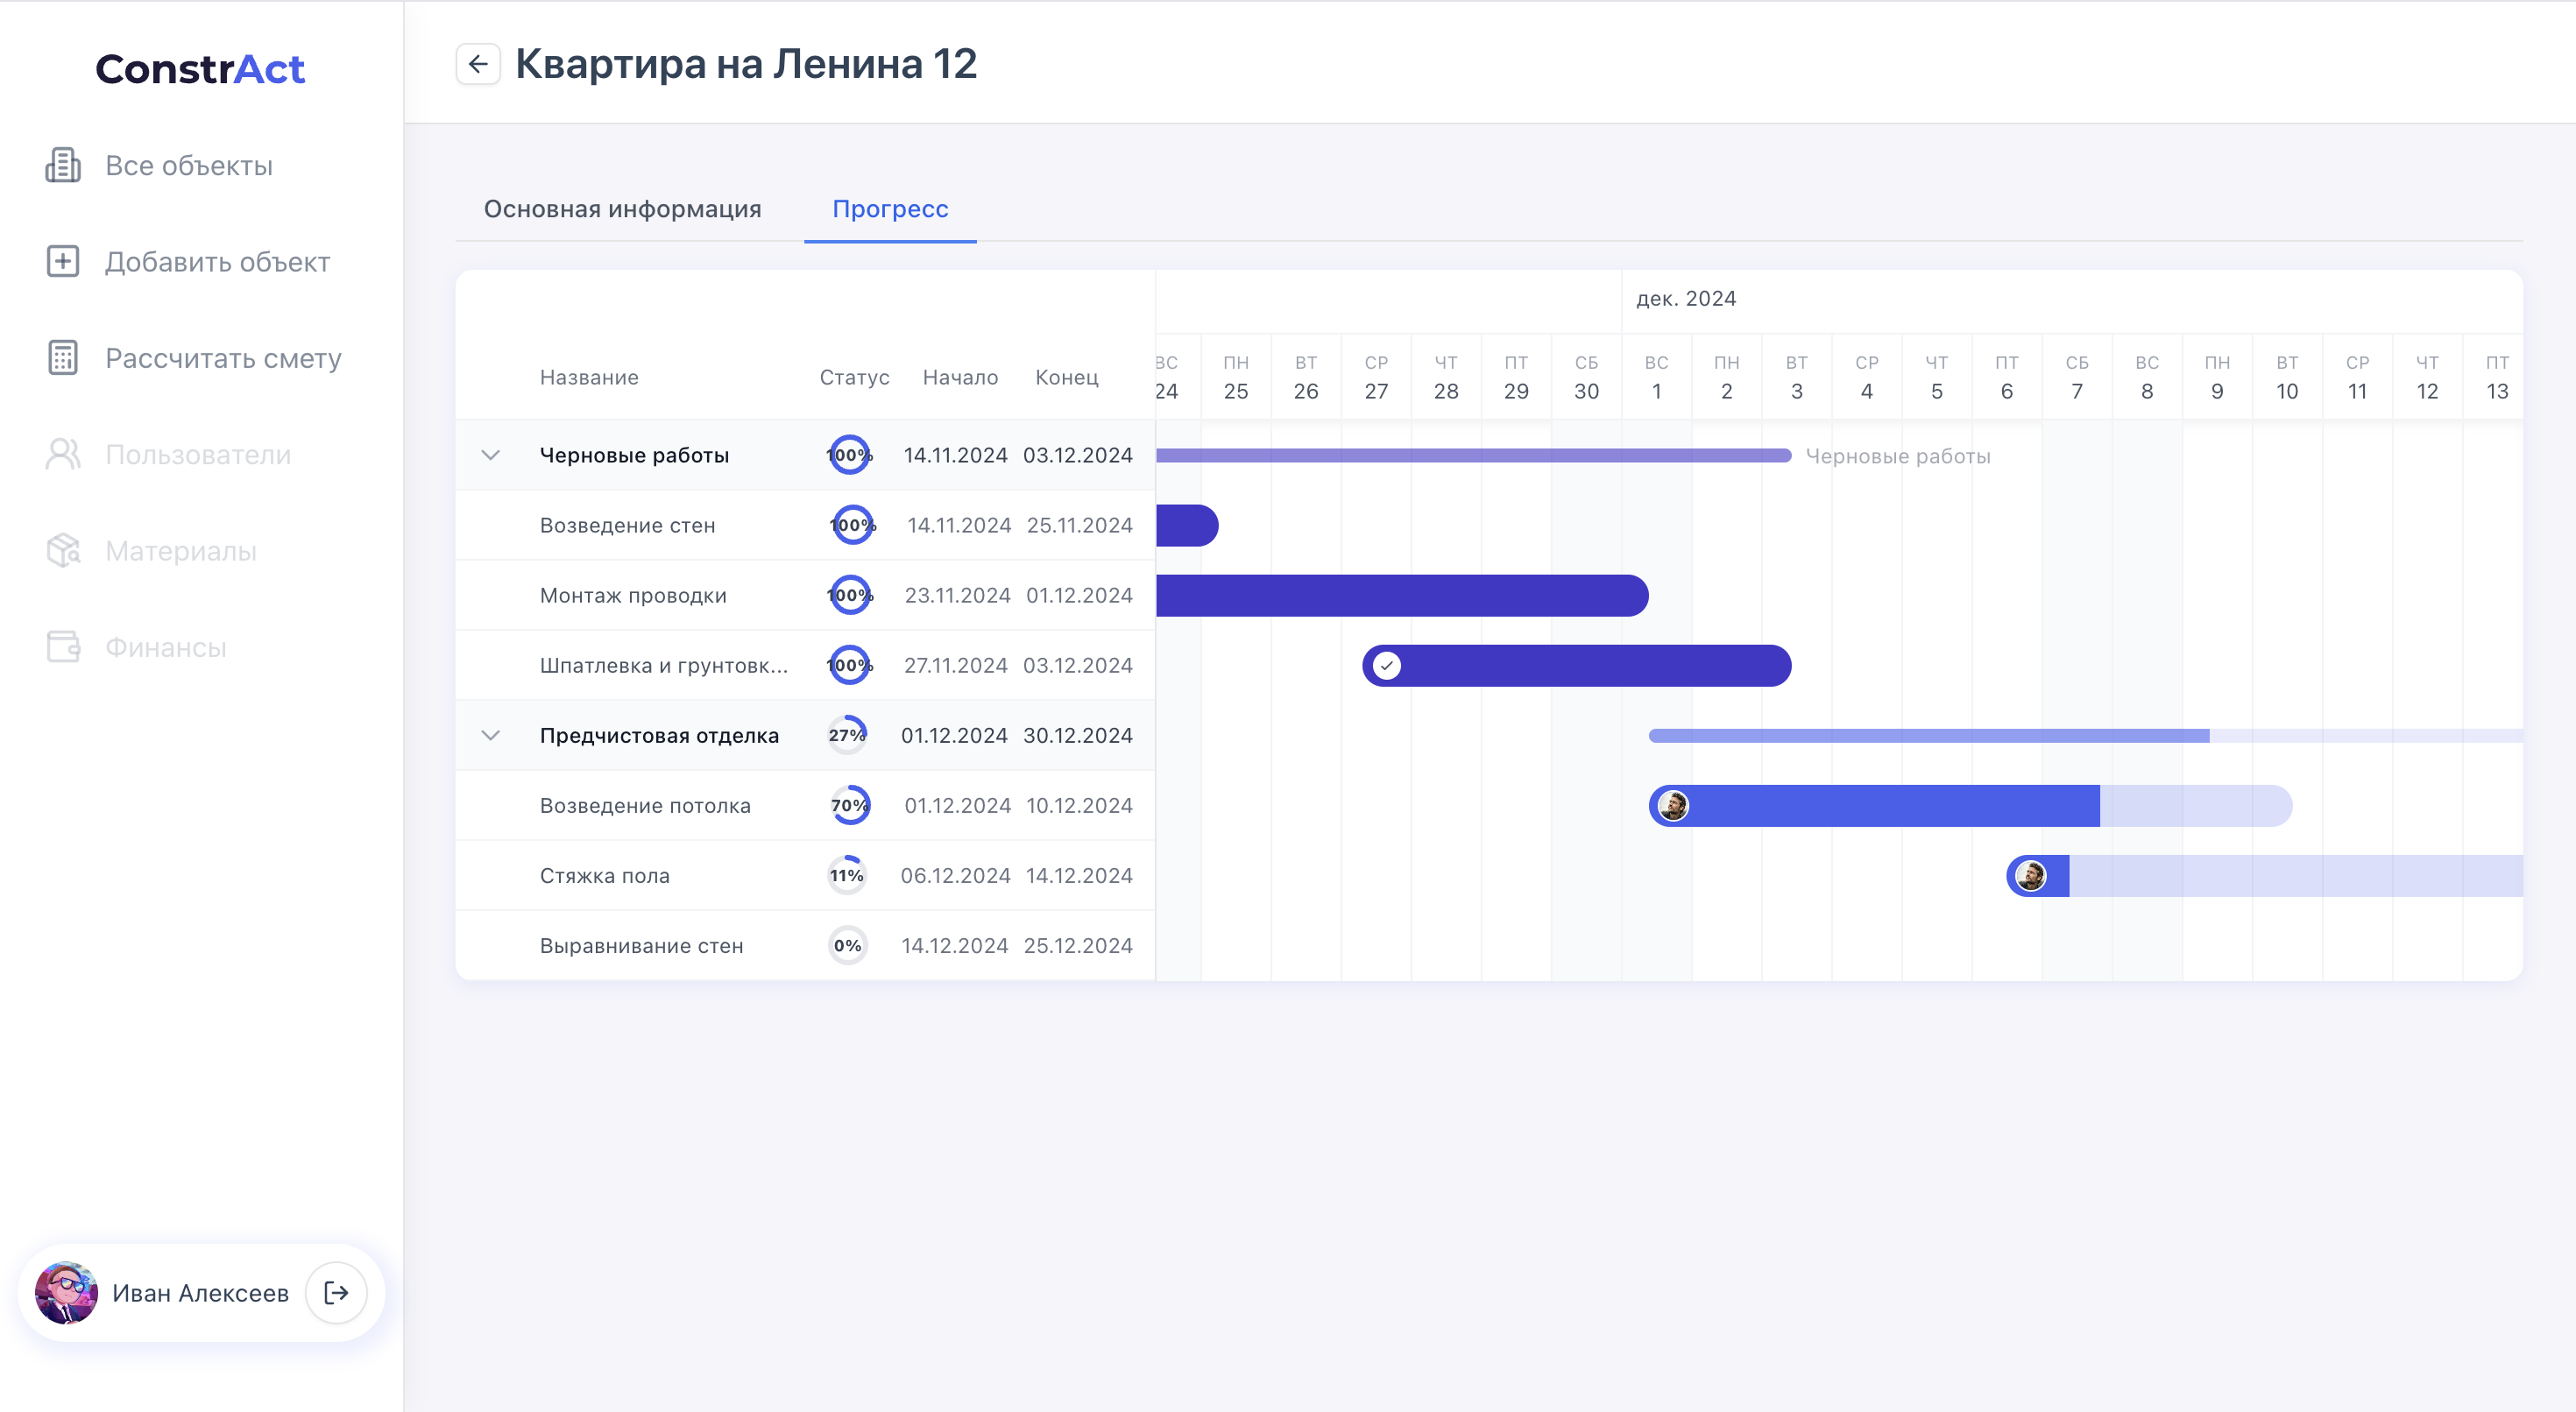The width and height of the screenshot is (2576, 1412).
Task: Click the Черновые работы Gantt bar label
Action: pyautogui.click(x=1898, y=456)
